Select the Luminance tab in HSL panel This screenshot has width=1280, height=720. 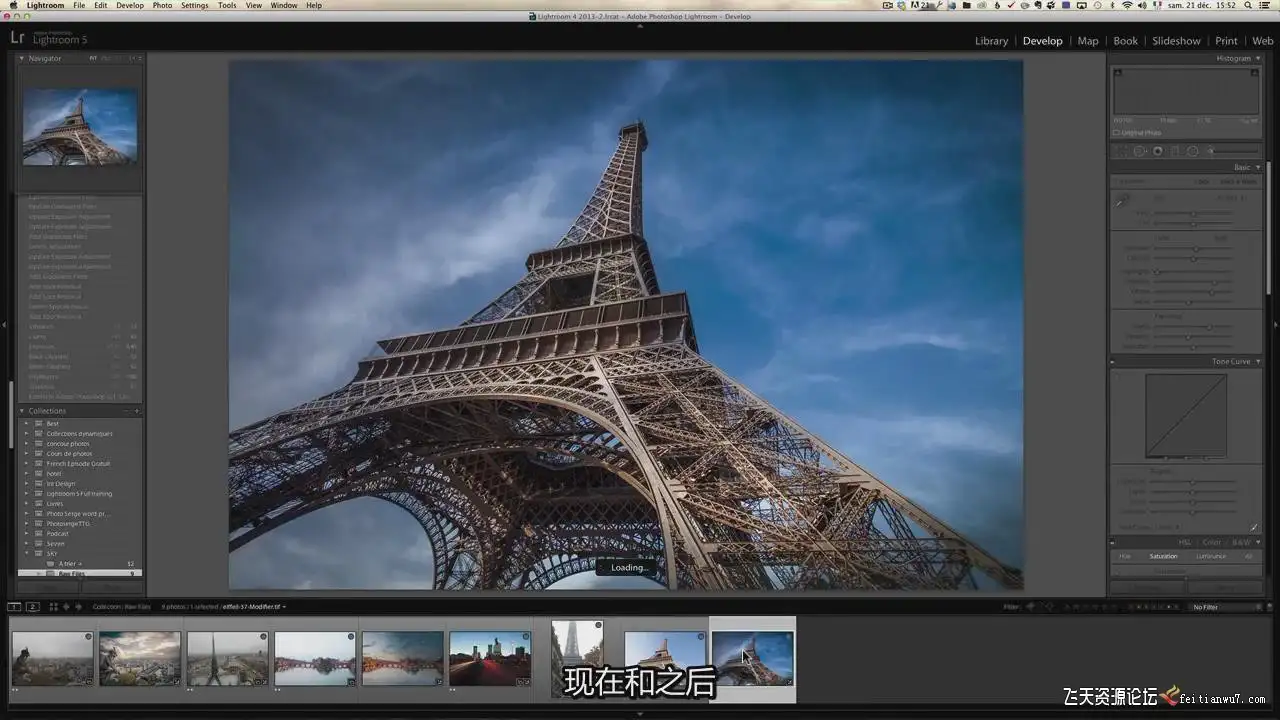pos(1210,556)
